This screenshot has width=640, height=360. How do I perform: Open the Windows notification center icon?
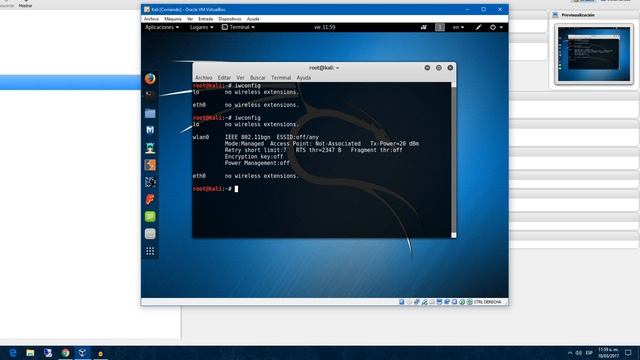point(628,353)
